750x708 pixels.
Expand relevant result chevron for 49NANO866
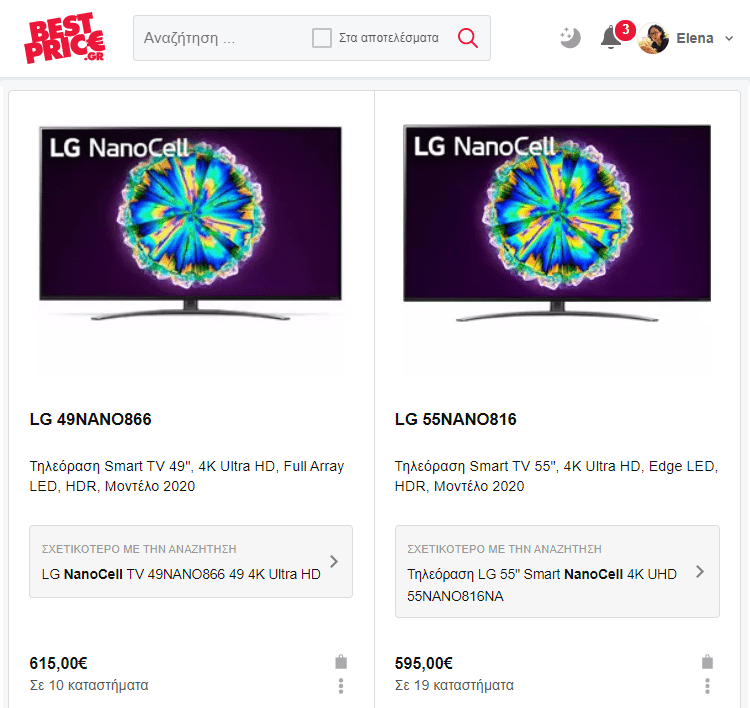tap(334, 561)
